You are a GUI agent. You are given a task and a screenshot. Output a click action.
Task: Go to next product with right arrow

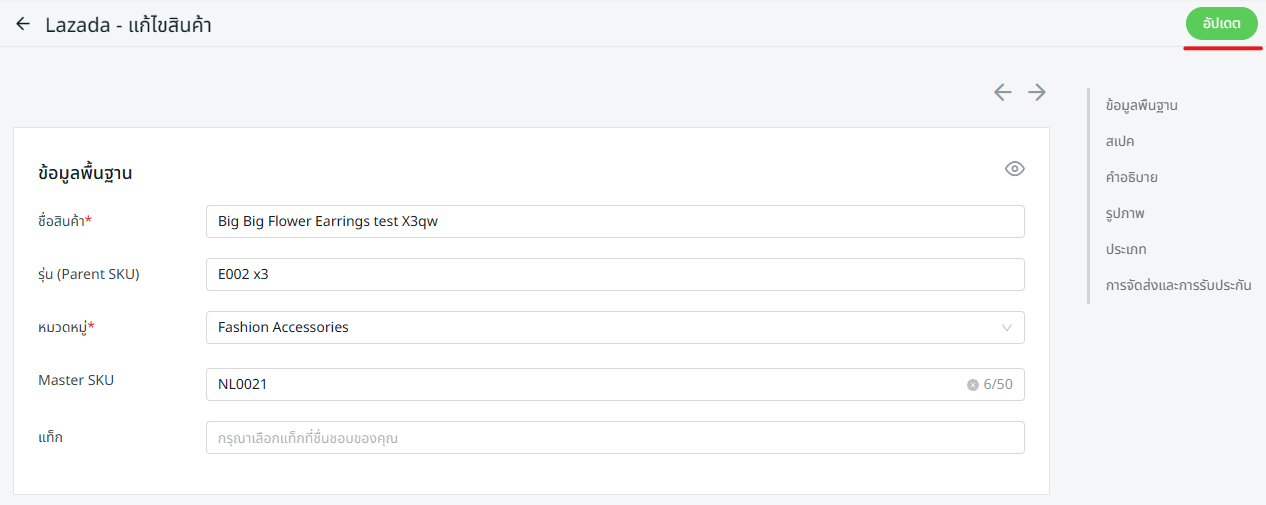pos(1037,92)
